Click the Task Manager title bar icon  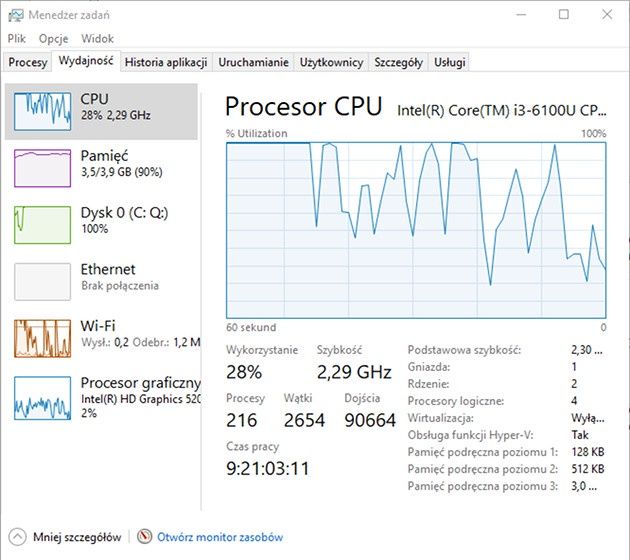pos(16,15)
